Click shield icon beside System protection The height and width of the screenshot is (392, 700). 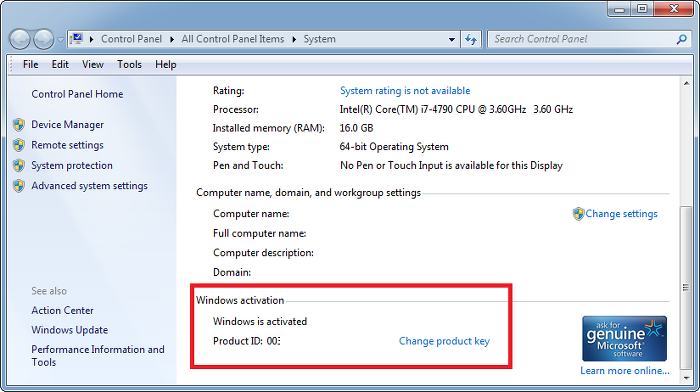(19, 166)
